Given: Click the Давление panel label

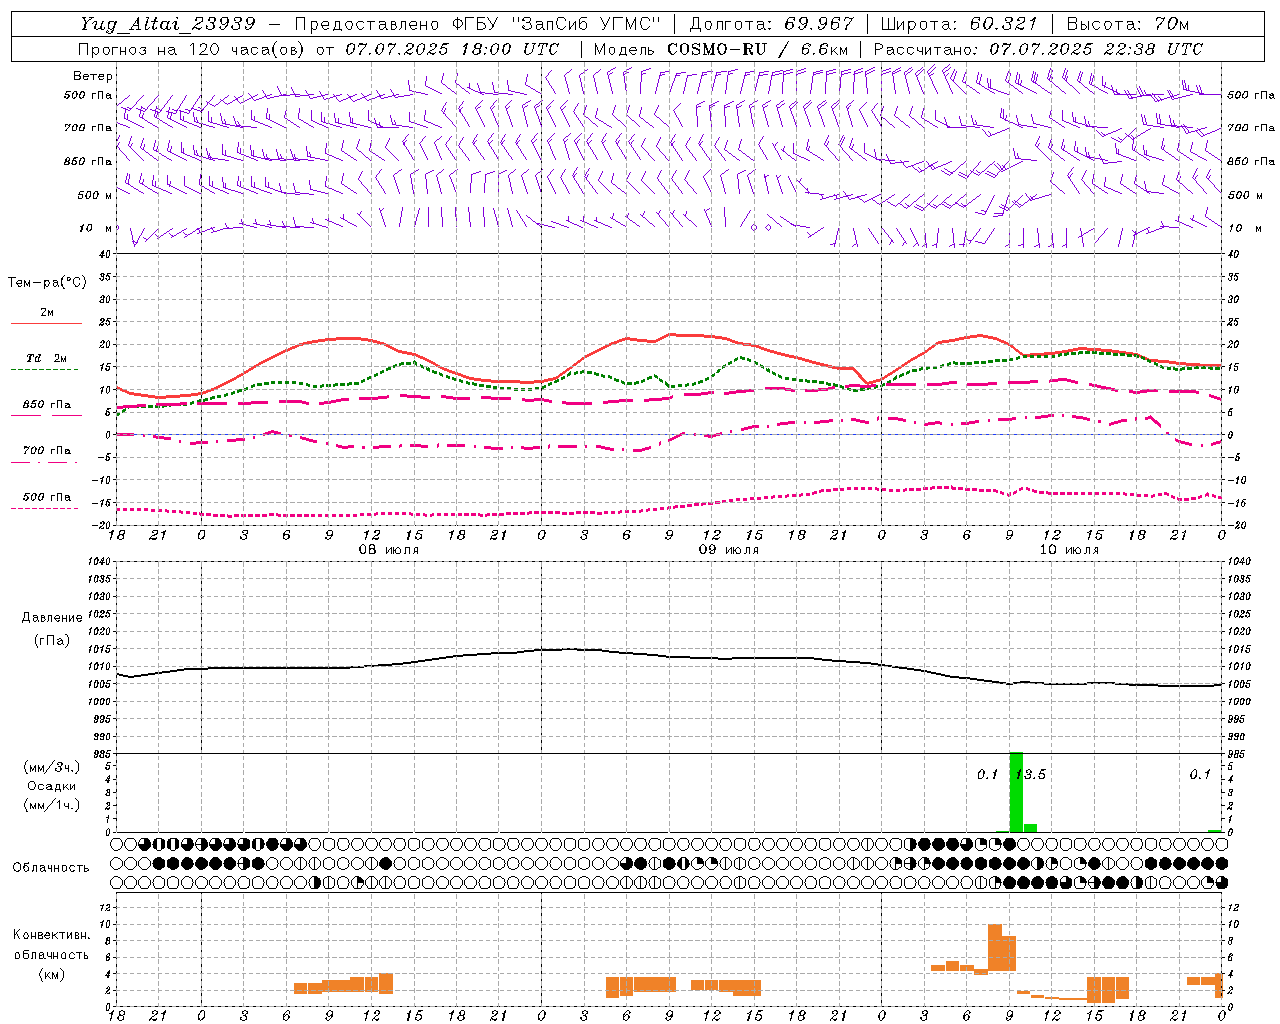Looking at the screenshot, I should (x=51, y=618).
